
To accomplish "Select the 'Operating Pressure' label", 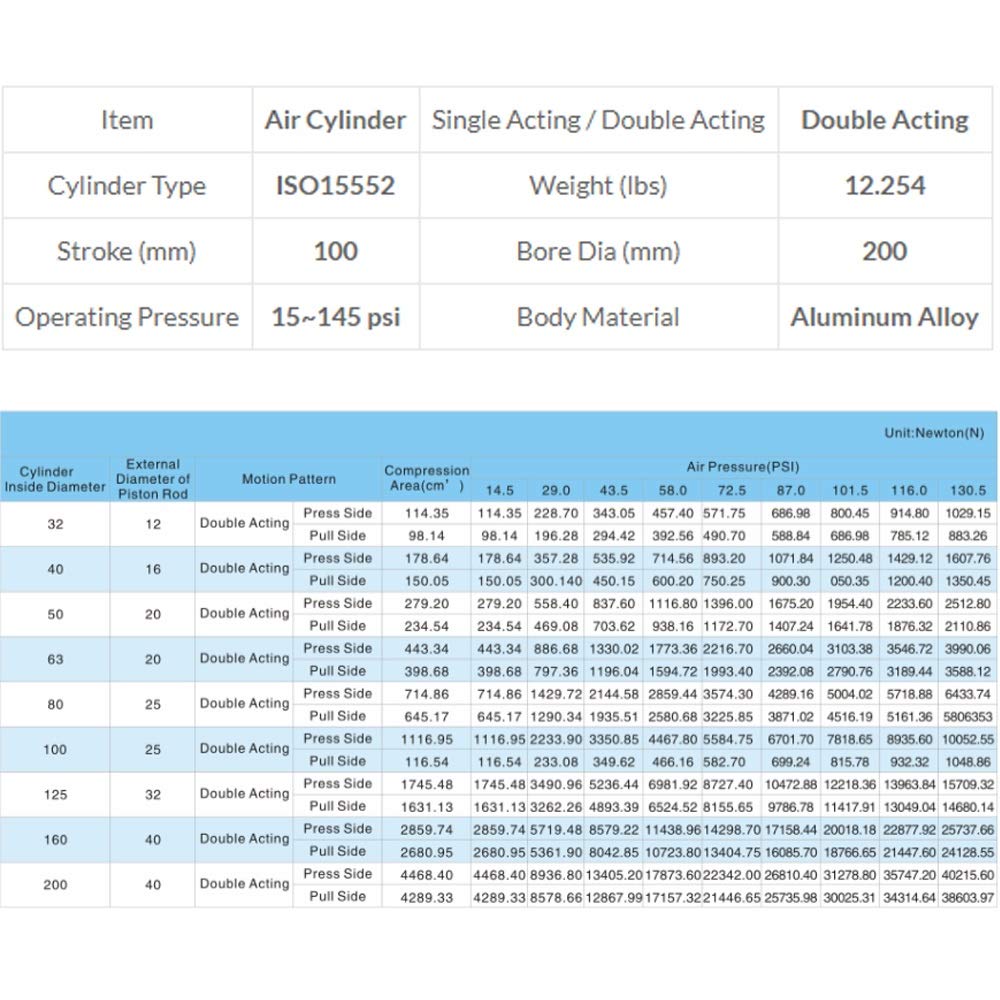I will 126,317.
